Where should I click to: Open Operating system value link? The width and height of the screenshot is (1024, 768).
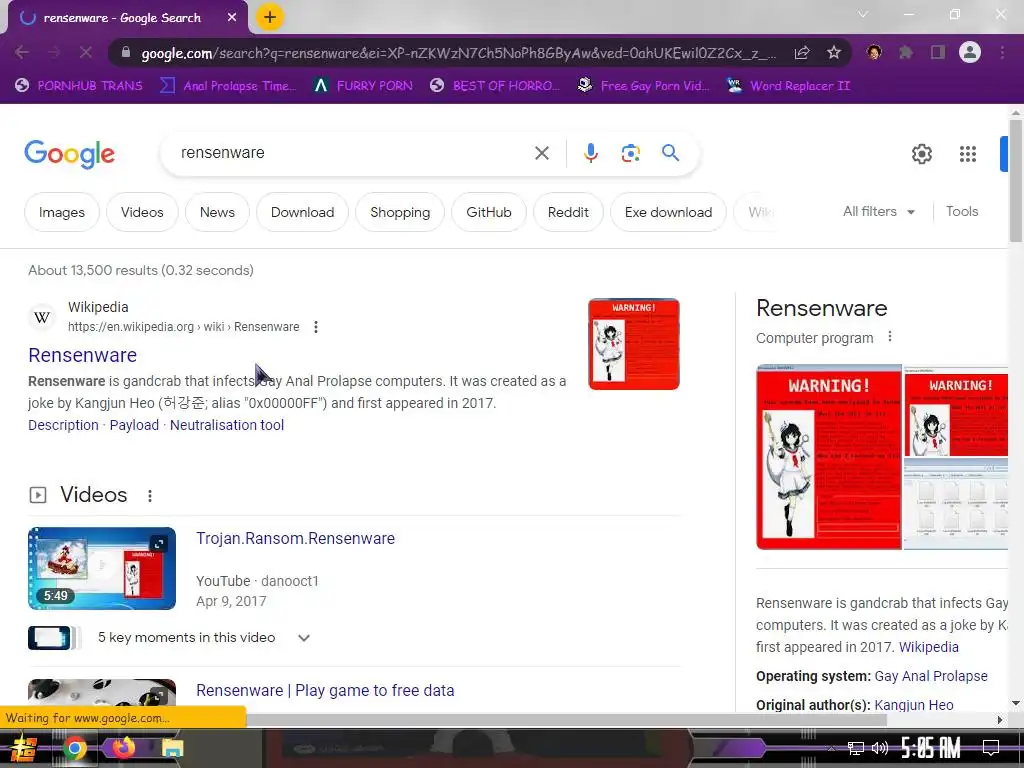pyautogui.click(x=931, y=676)
